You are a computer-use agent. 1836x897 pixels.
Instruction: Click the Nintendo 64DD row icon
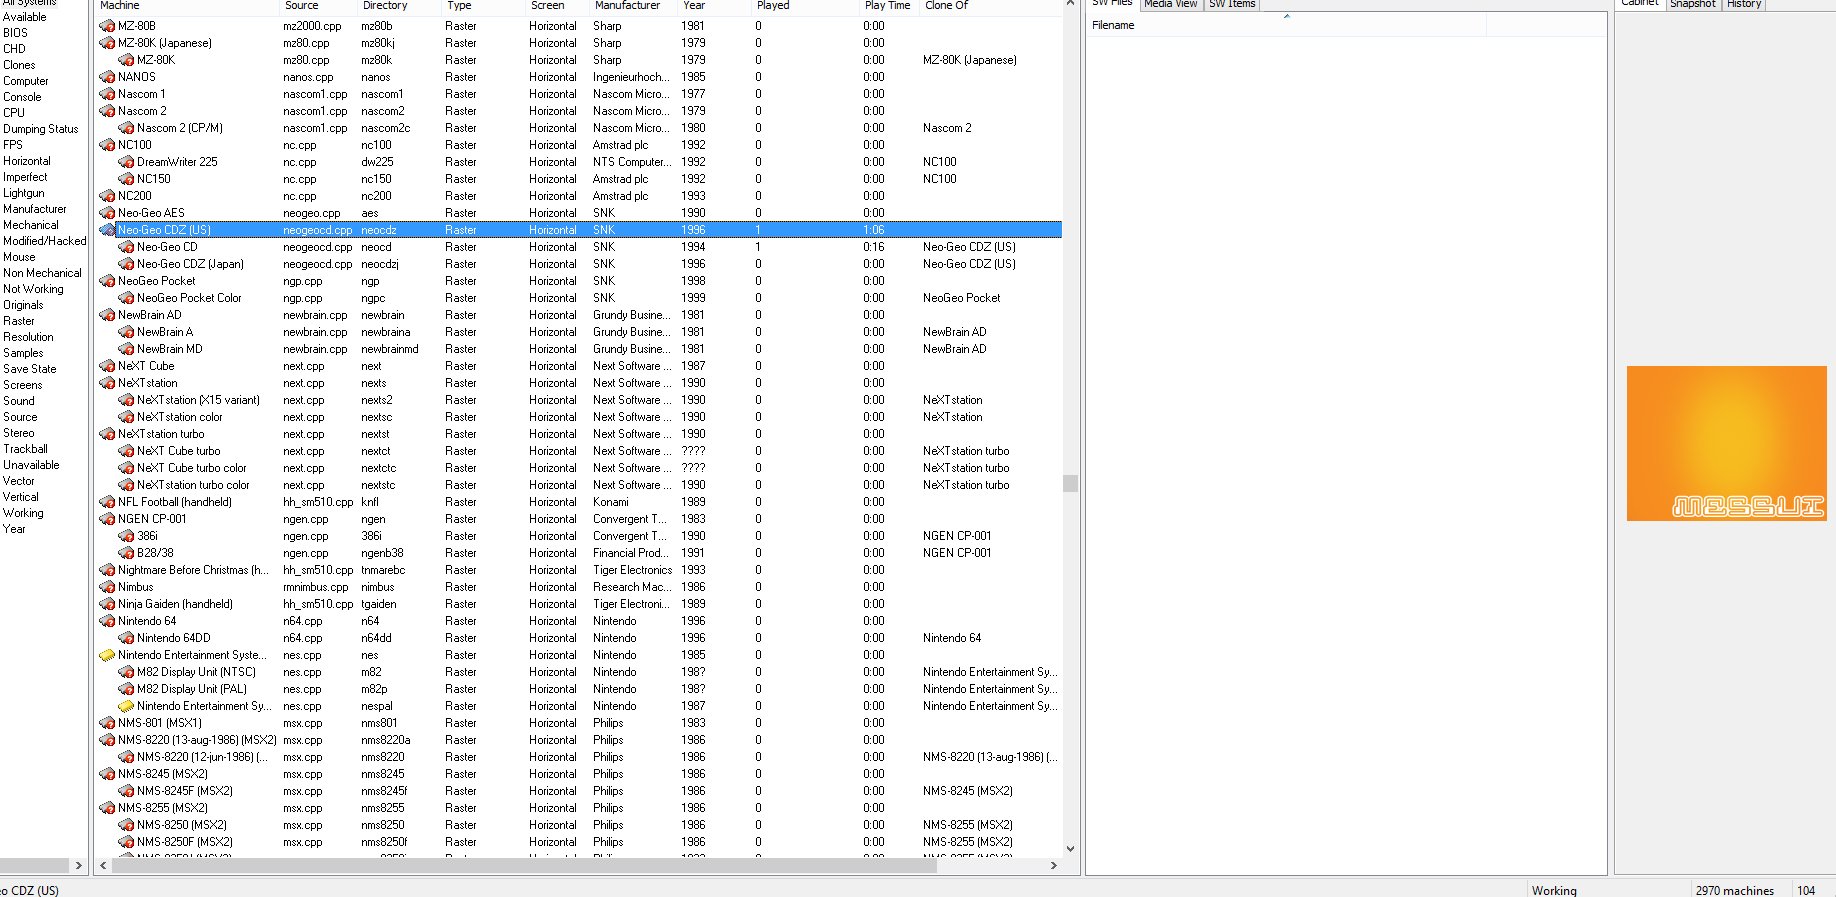click(x=126, y=638)
